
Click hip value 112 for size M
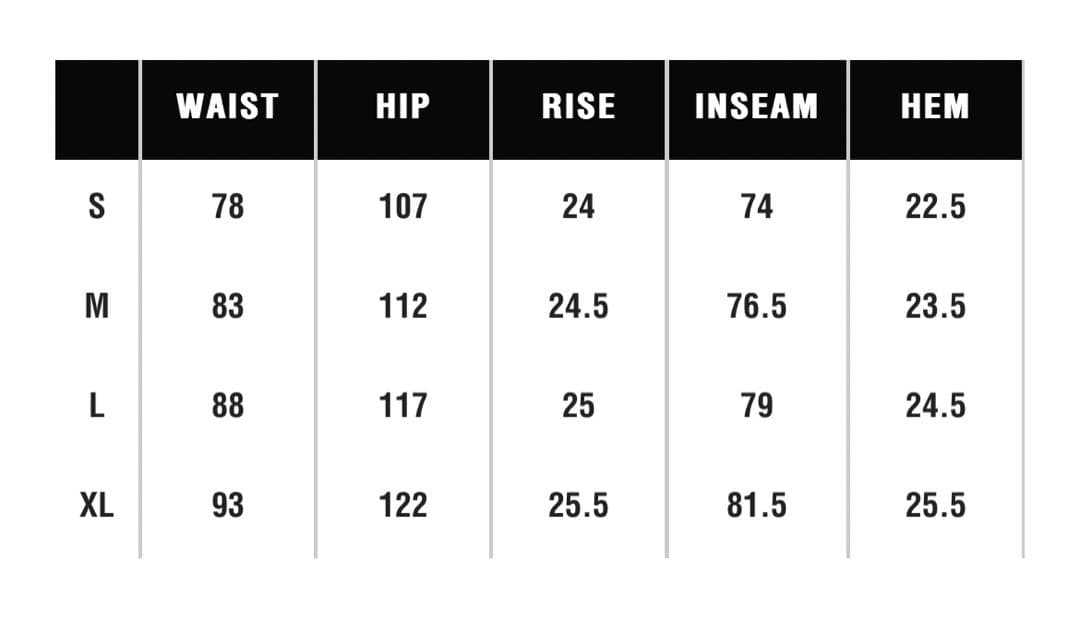click(403, 306)
